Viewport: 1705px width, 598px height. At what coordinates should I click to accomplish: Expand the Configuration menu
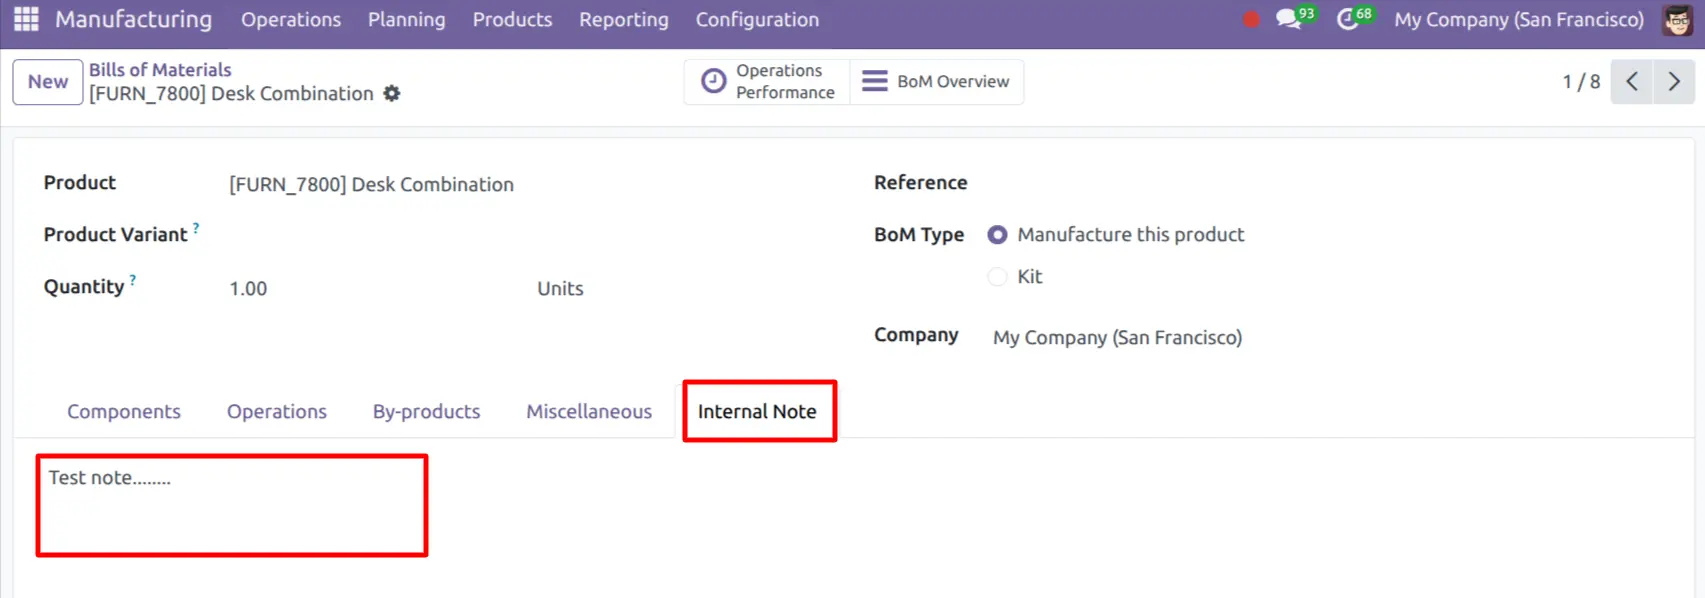pyautogui.click(x=757, y=19)
